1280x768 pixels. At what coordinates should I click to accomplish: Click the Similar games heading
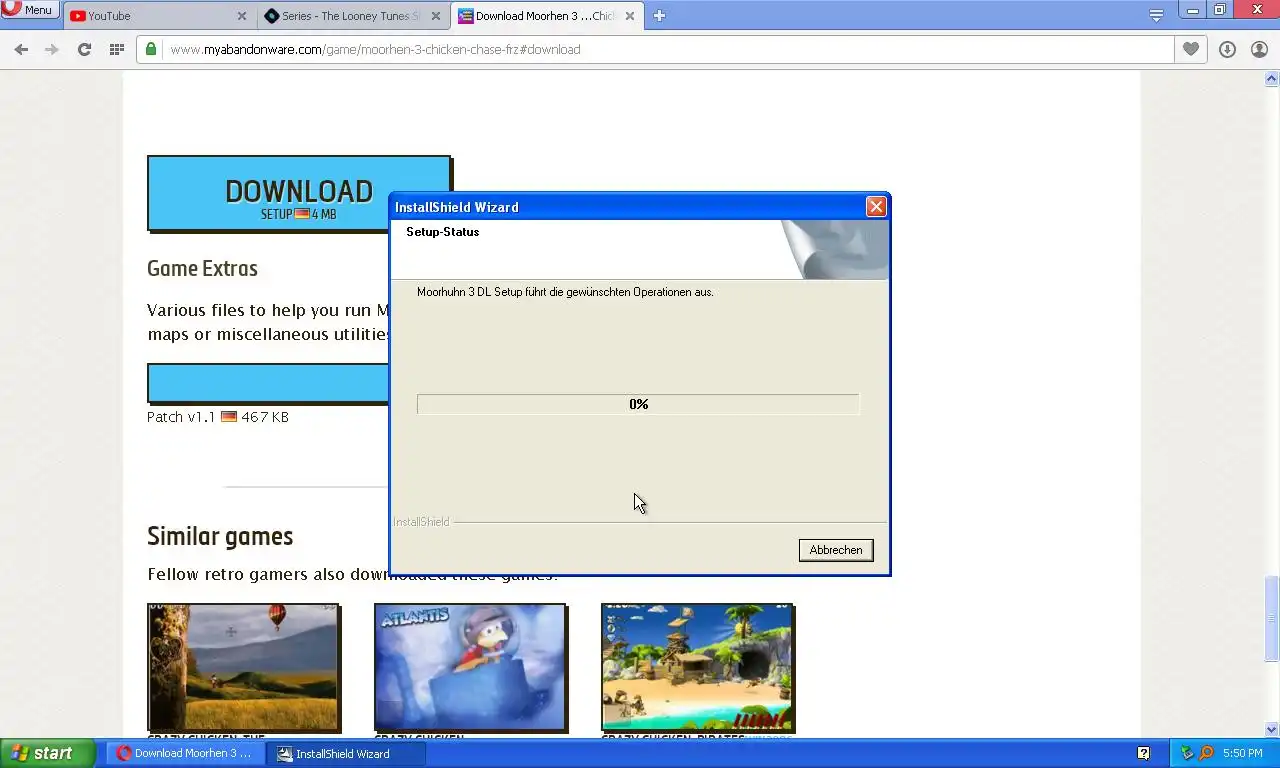(x=220, y=536)
